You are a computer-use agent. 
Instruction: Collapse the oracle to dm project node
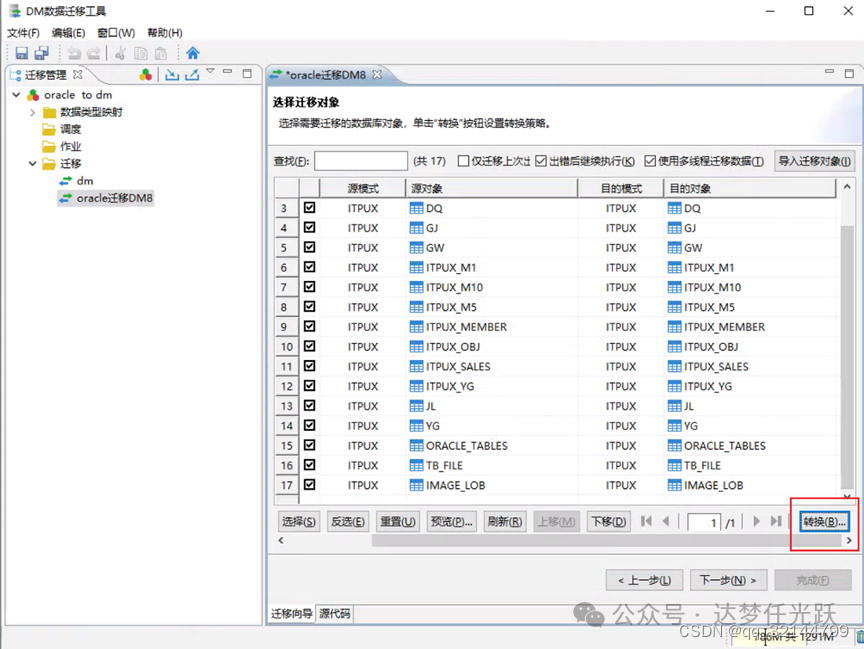(x=17, y=95)
